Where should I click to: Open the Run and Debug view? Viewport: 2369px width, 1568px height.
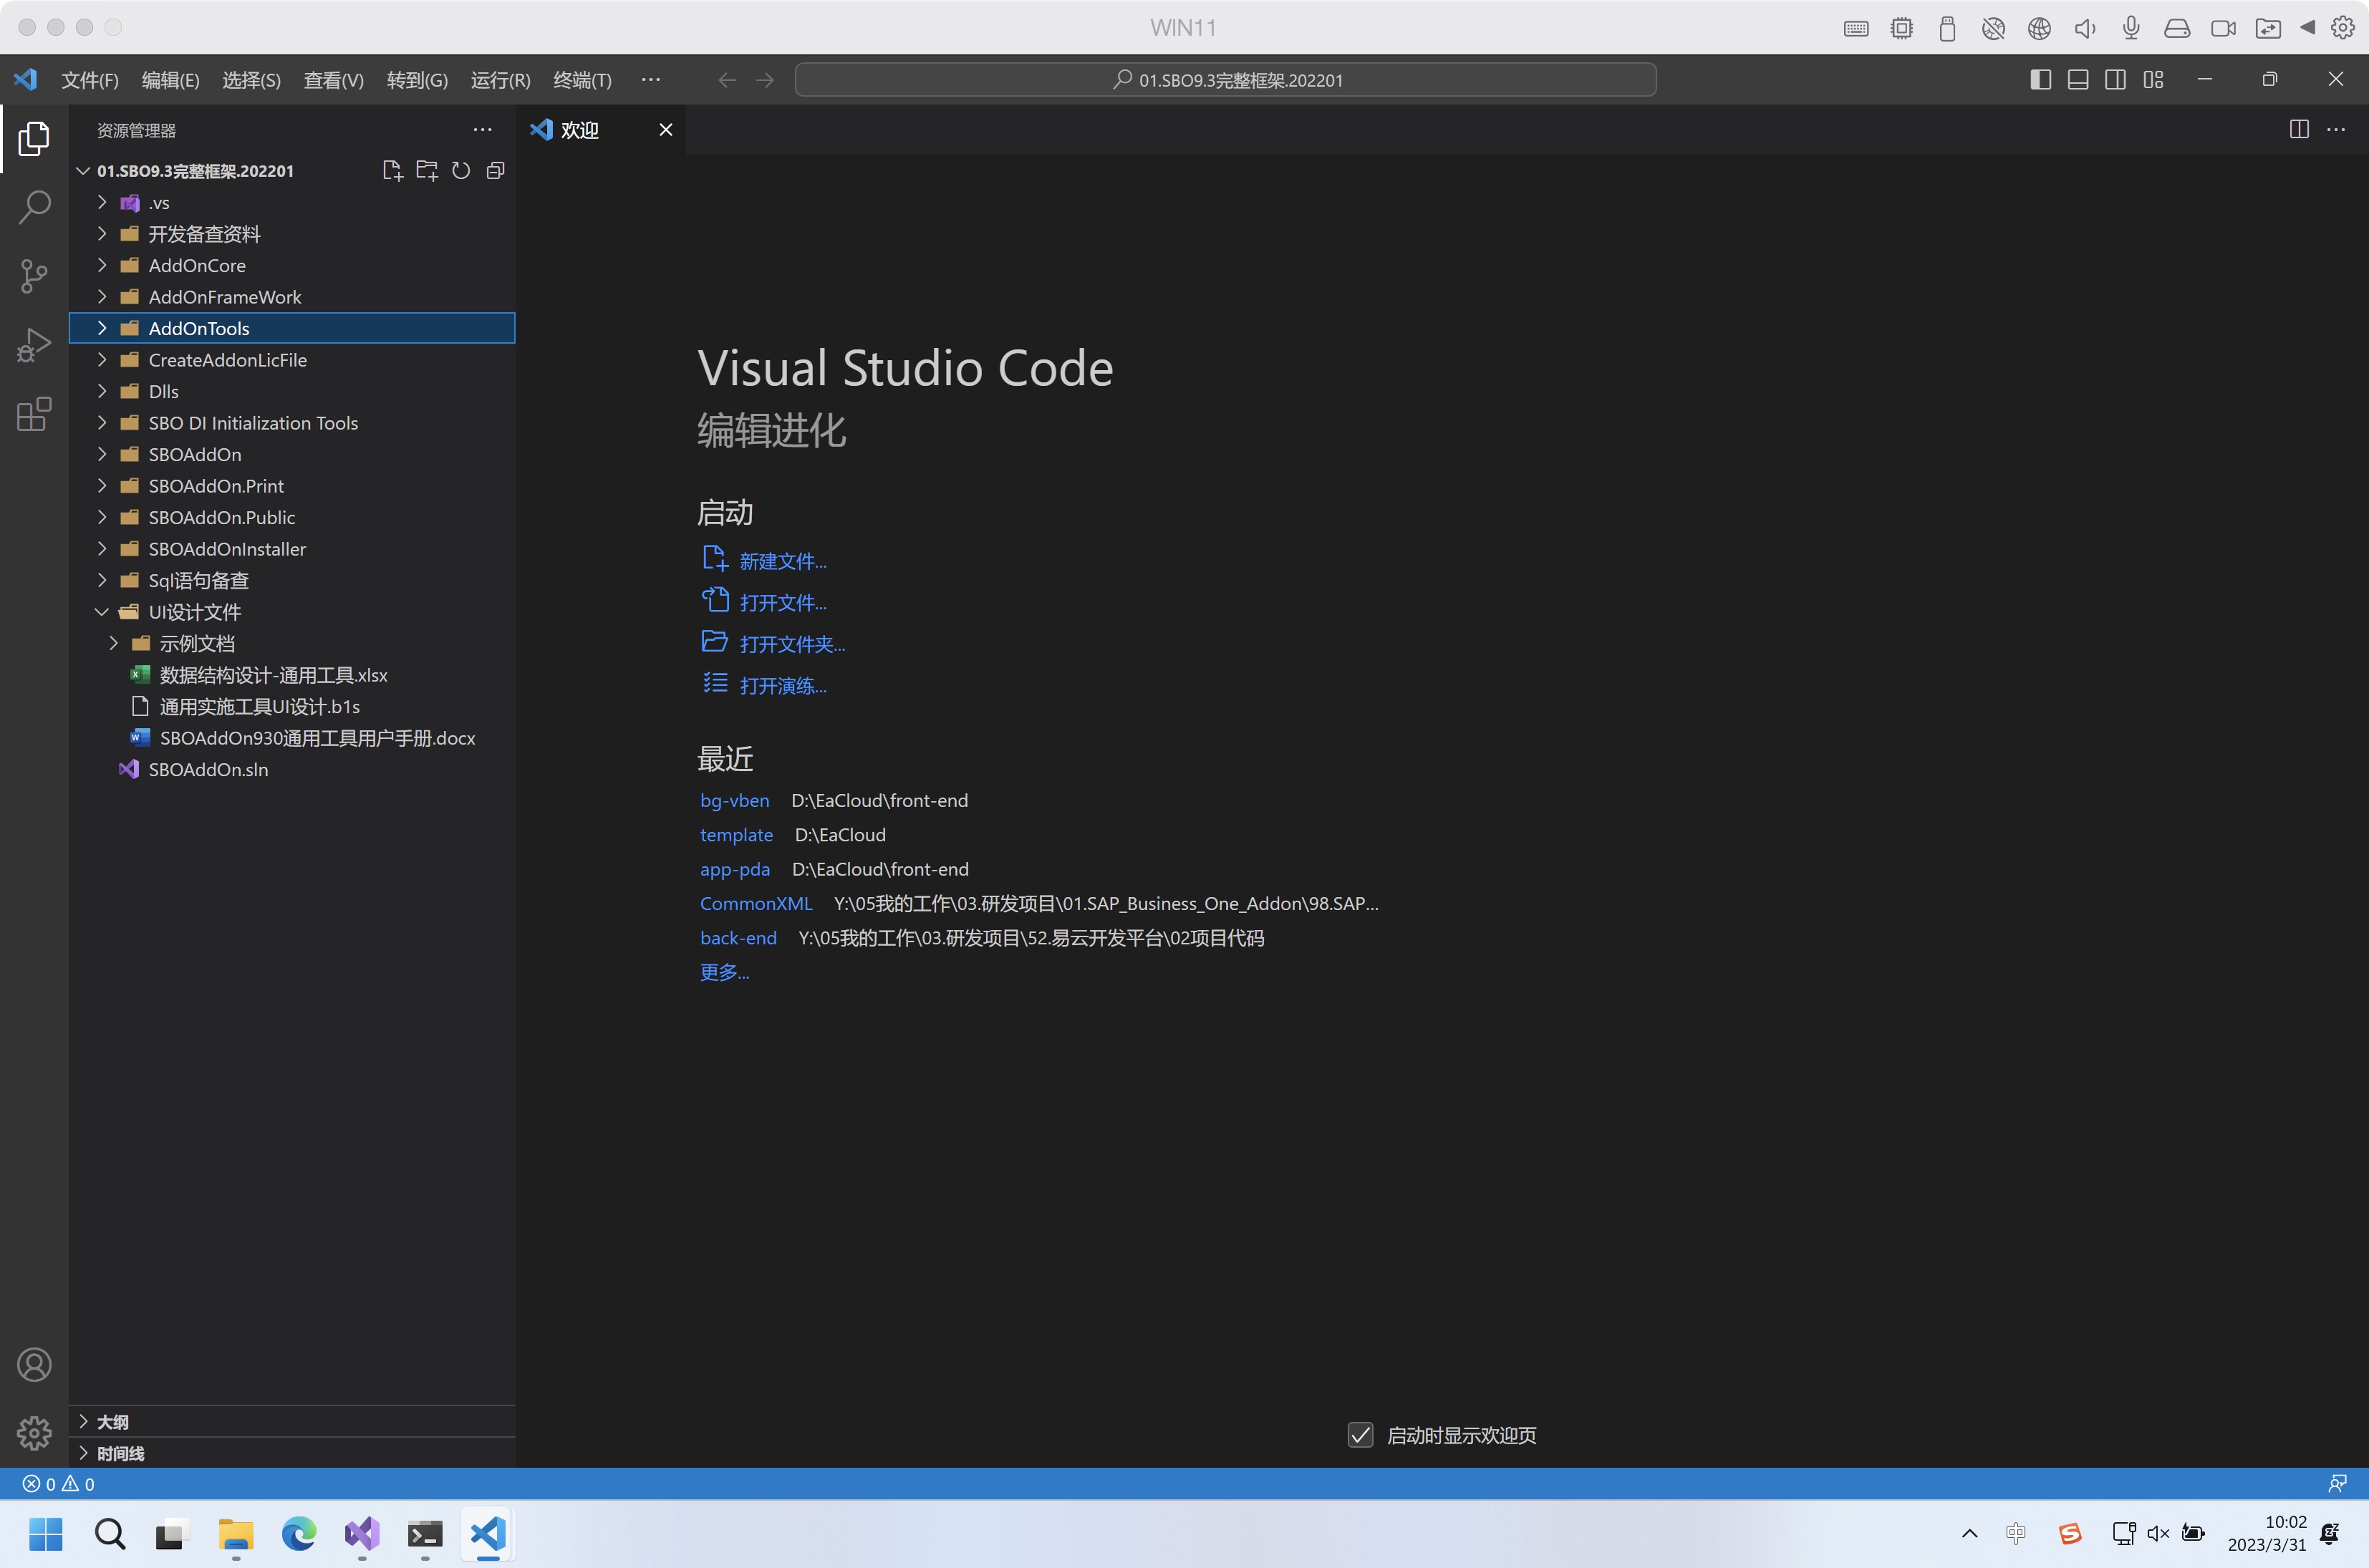pyautogui.click(x=34, y=345)
